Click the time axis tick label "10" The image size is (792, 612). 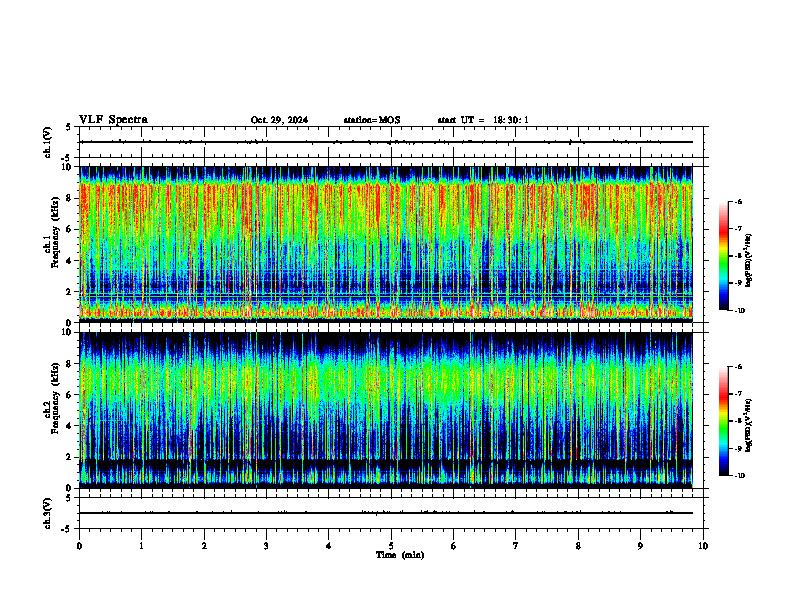pos(703,546)
